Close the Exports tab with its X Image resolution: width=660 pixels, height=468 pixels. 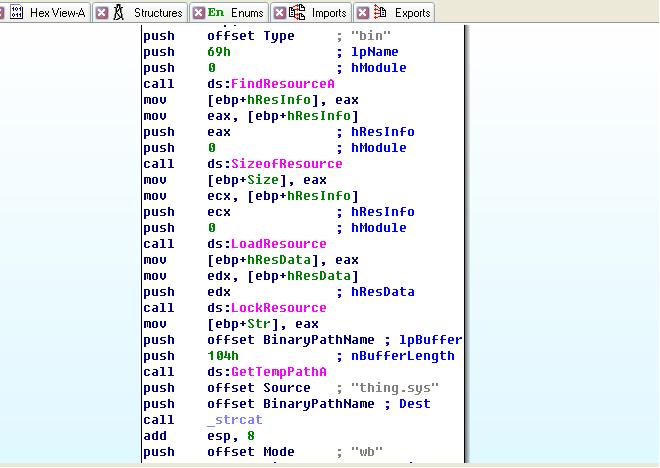(362, 13)
